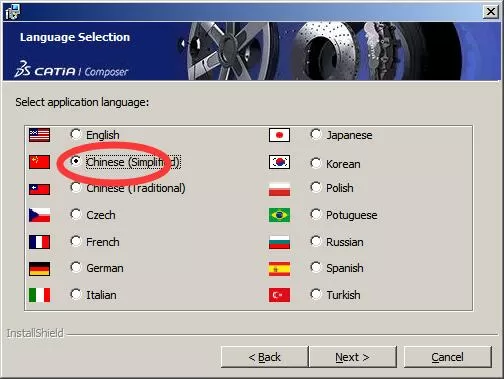Screen dimensions: 504x379
Task: Click the Korean flag icon
Action: [x=279, y=162]
